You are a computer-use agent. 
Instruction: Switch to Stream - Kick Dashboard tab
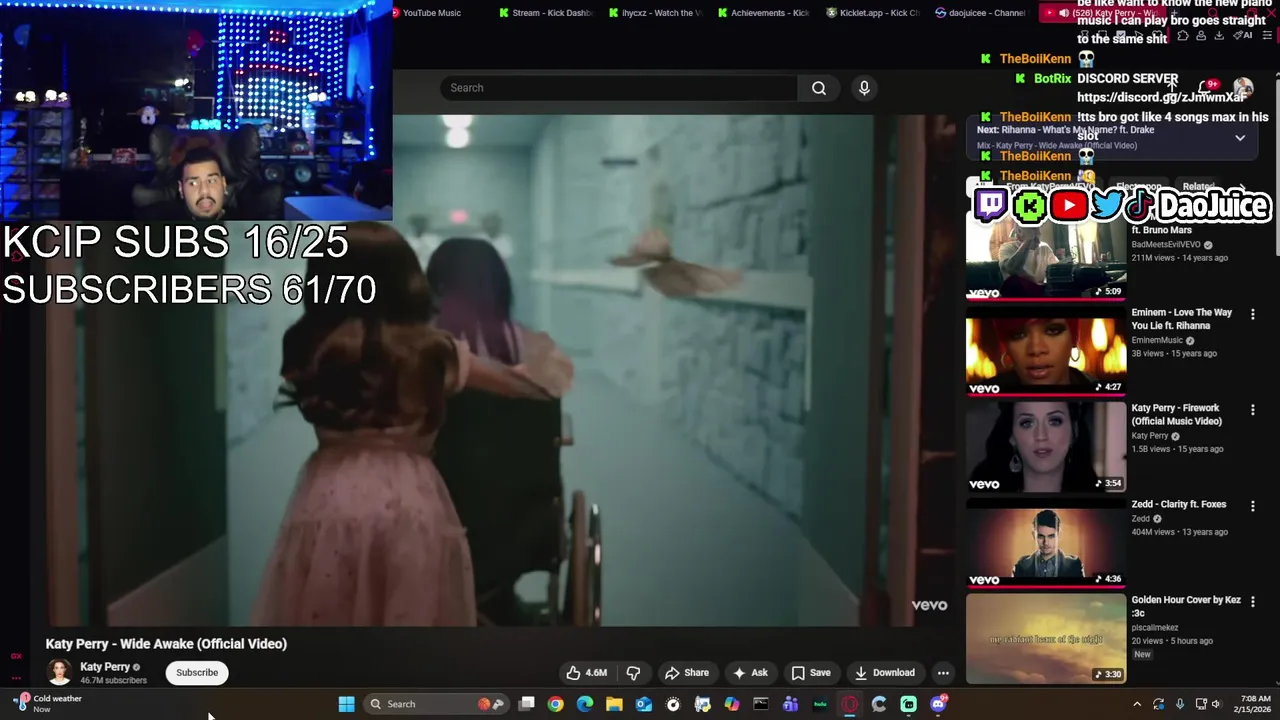[x=546, y=13]
